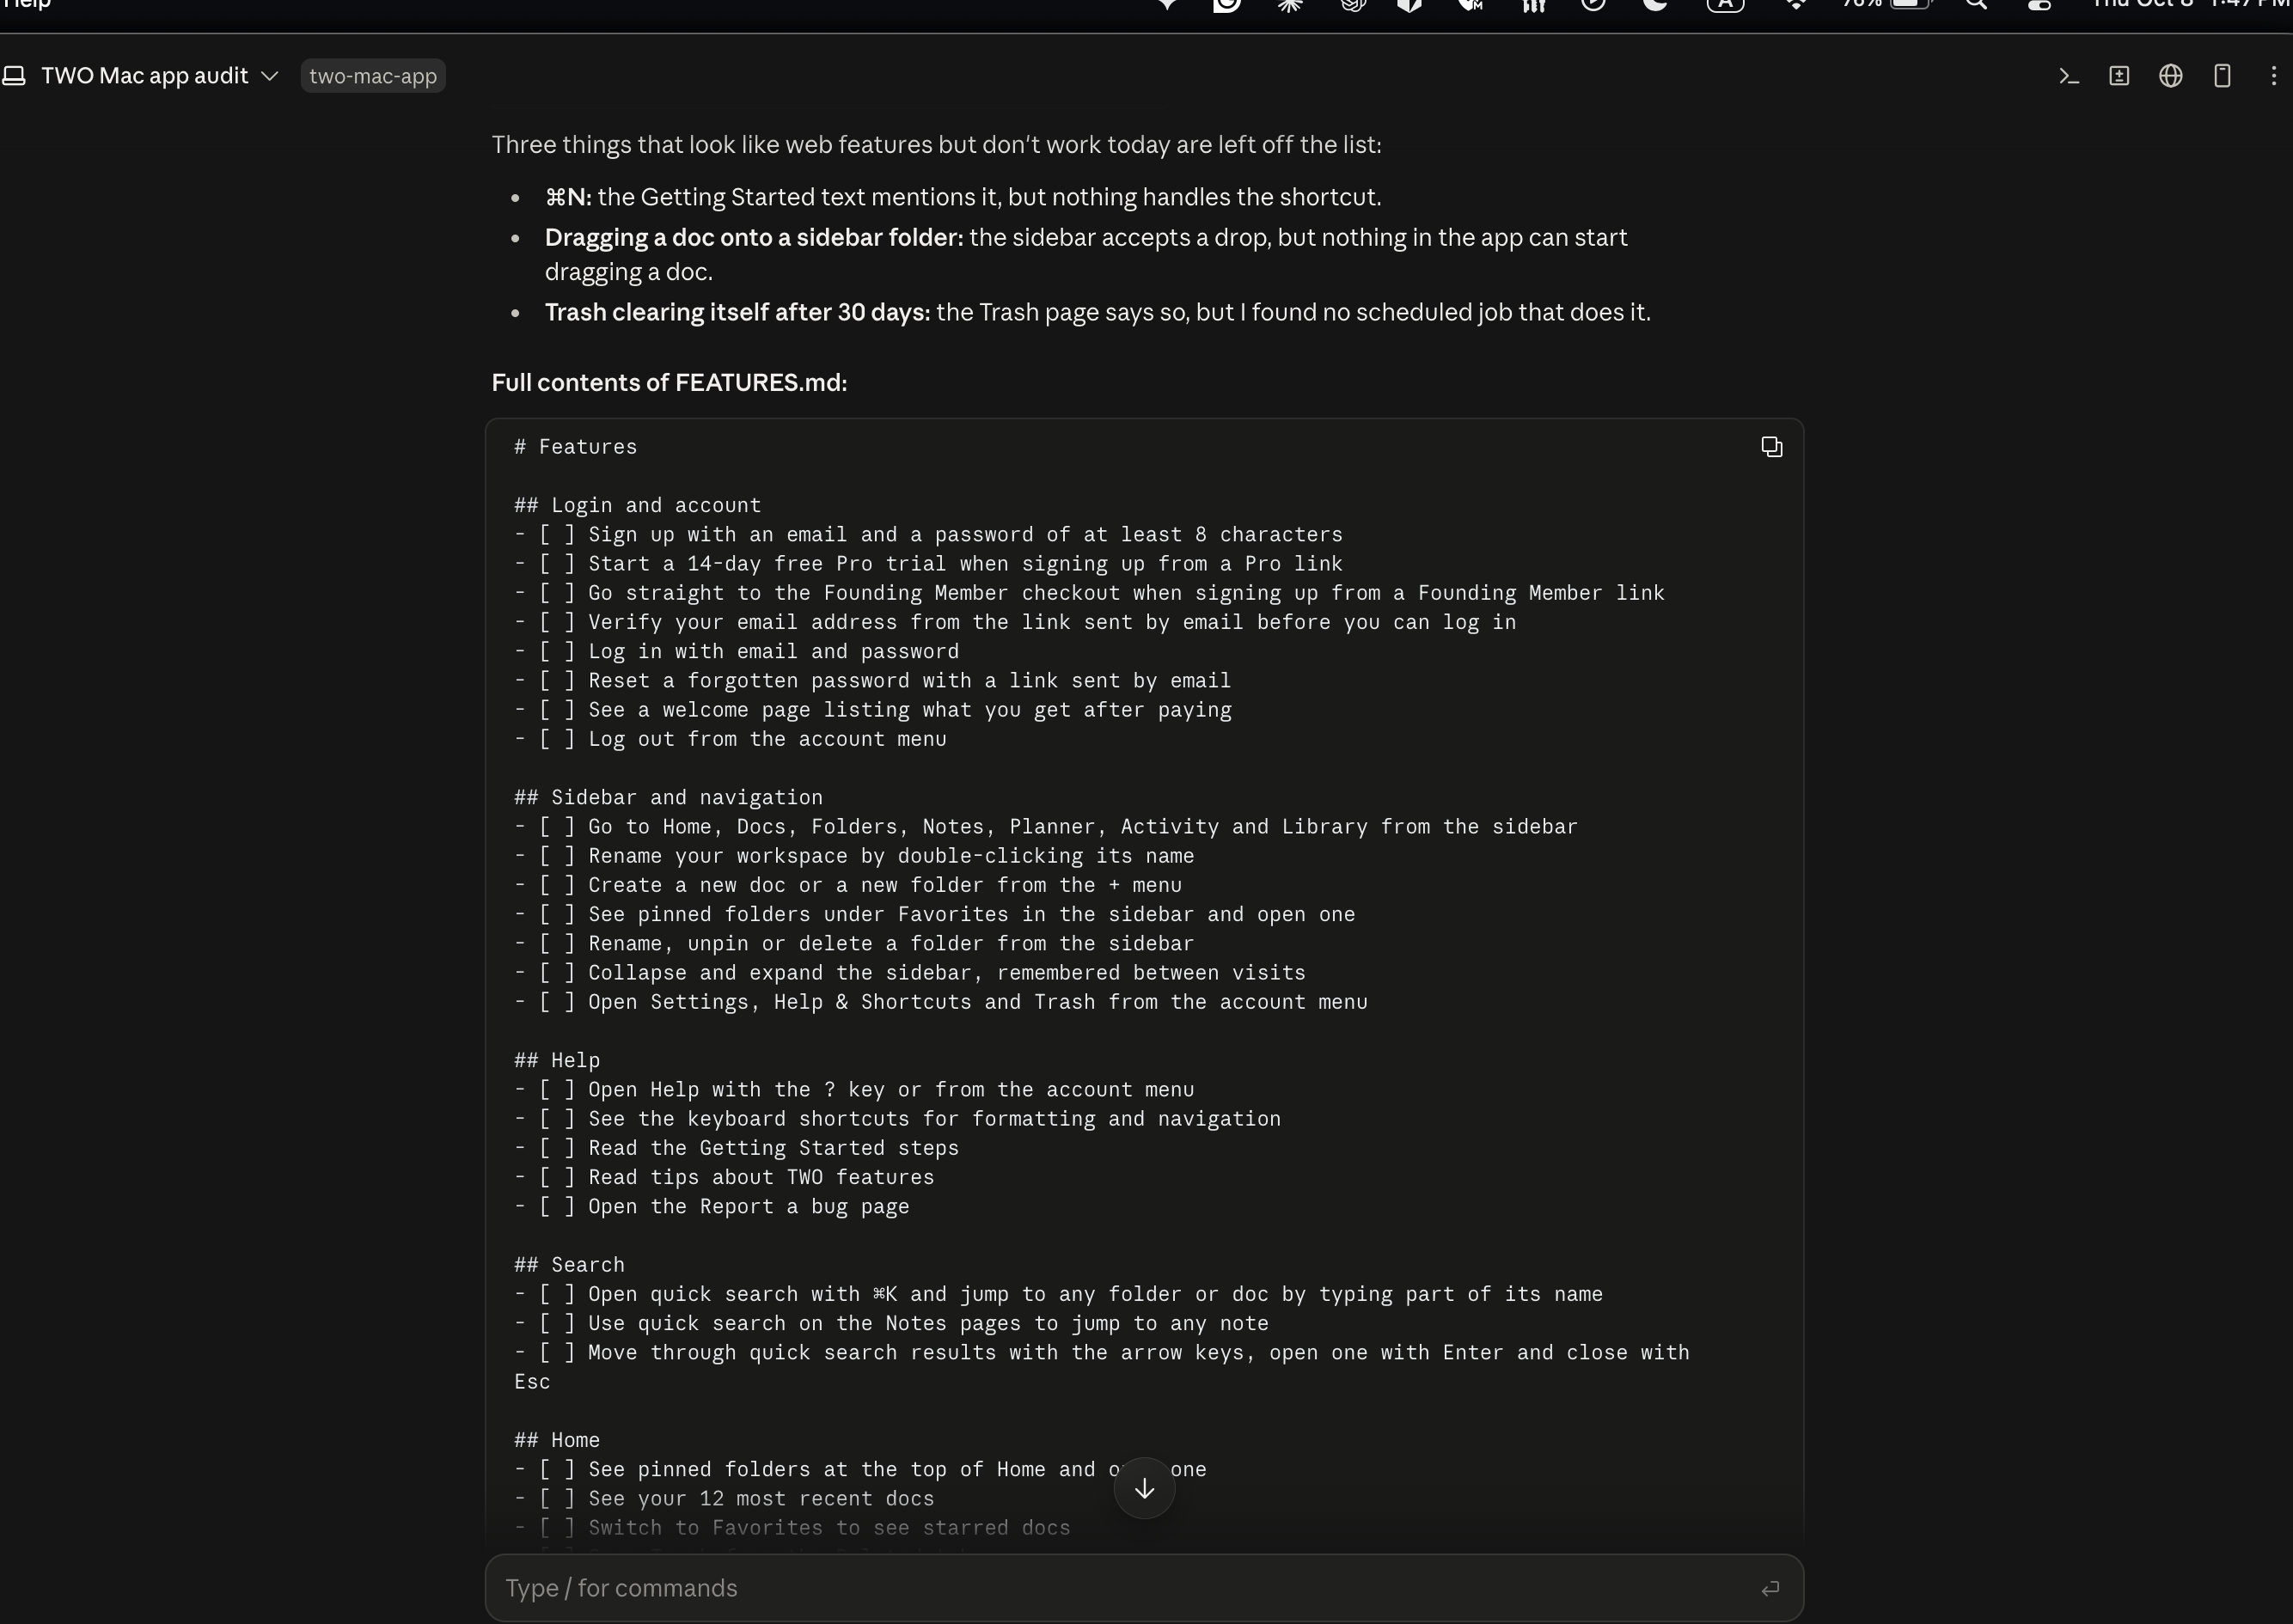2293x1624 pixels.
Task: Jump to bottom with the down-arrow button
Action: pos(1144,1488)
